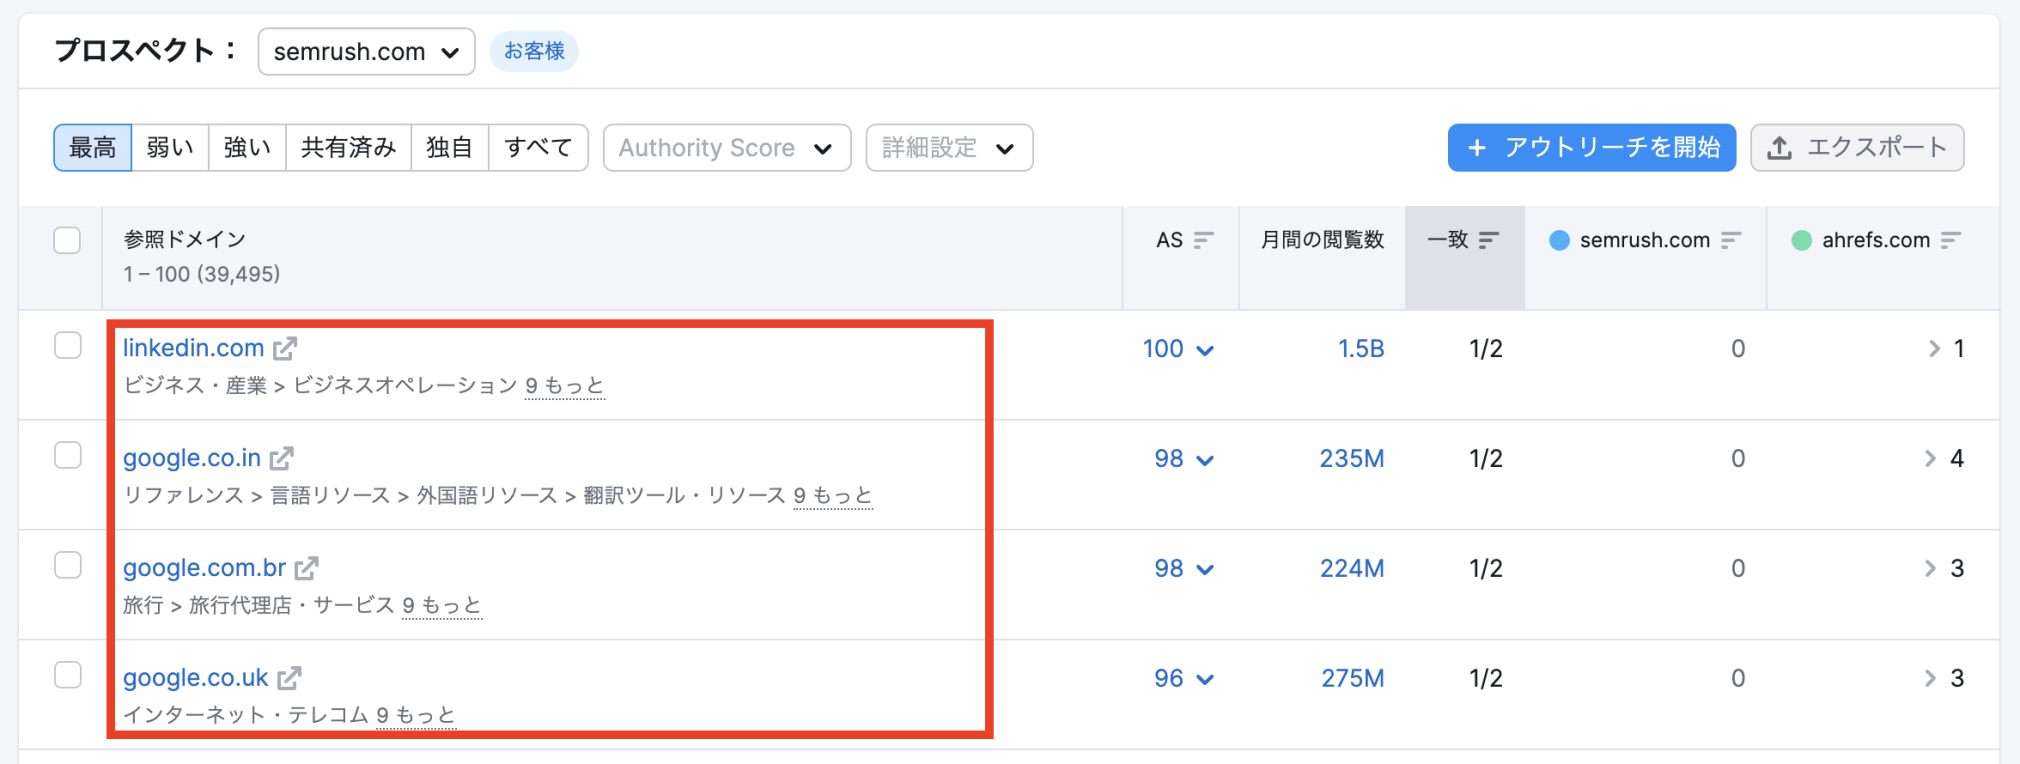Sort by AS column sort icon
Screen dimensions: 2020x764
[1204, 240]
